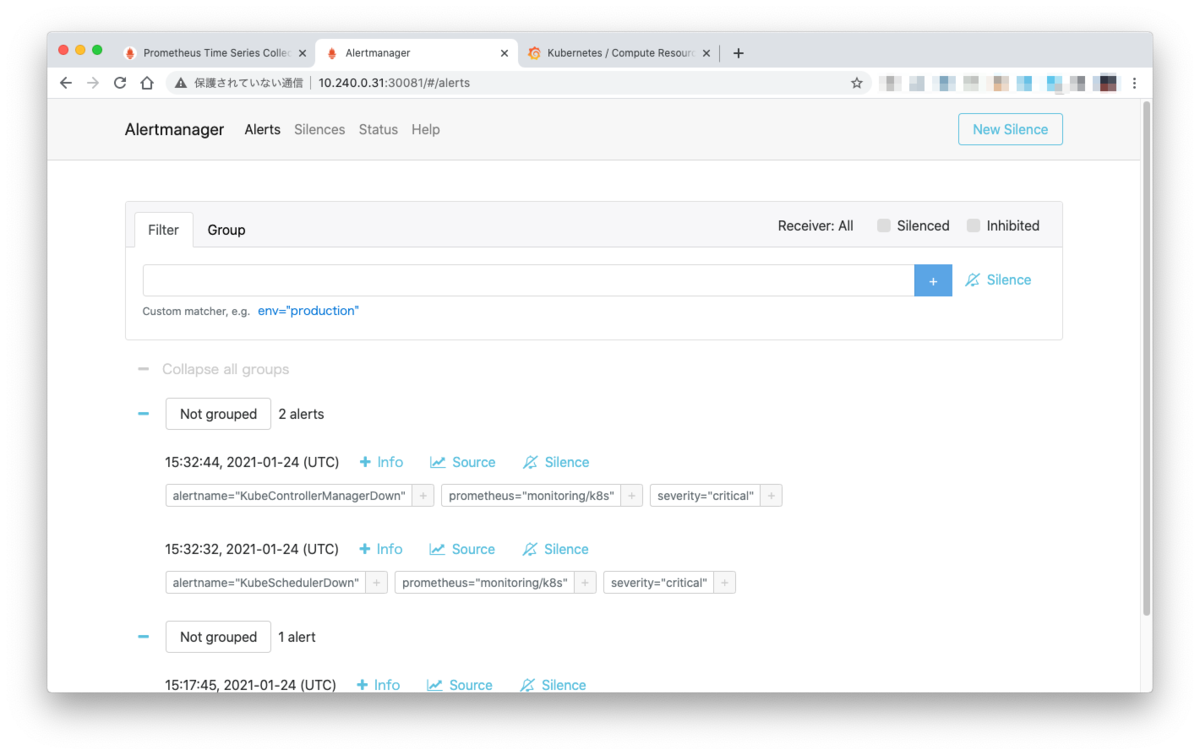
Task: Click Not grouped label of 1 alert
Action: point(218,637)
